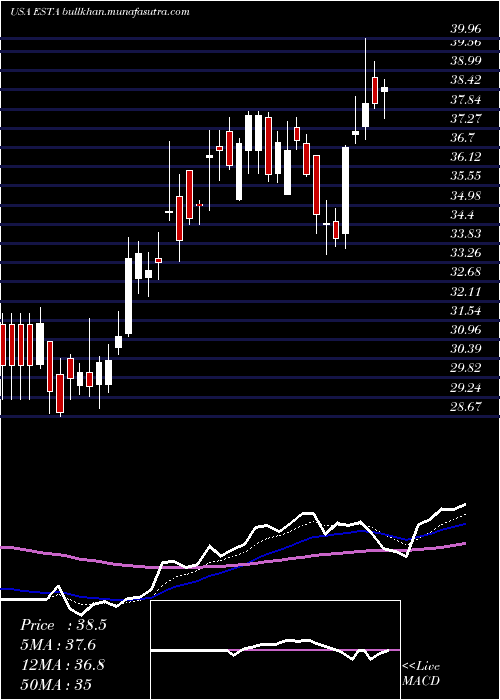Click the <<Live MACD label
This screenshot has height=700, width=500.
click(421, 674)
